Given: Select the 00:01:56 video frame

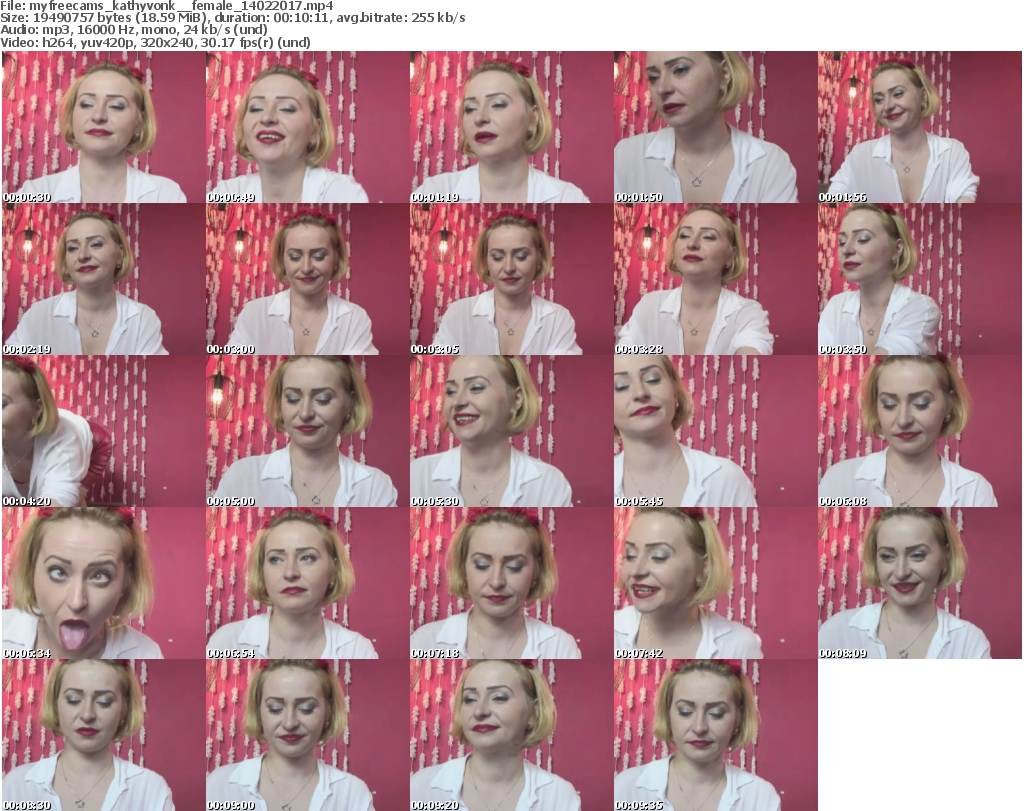Looking at the screenshot, I should coord(920,127).
